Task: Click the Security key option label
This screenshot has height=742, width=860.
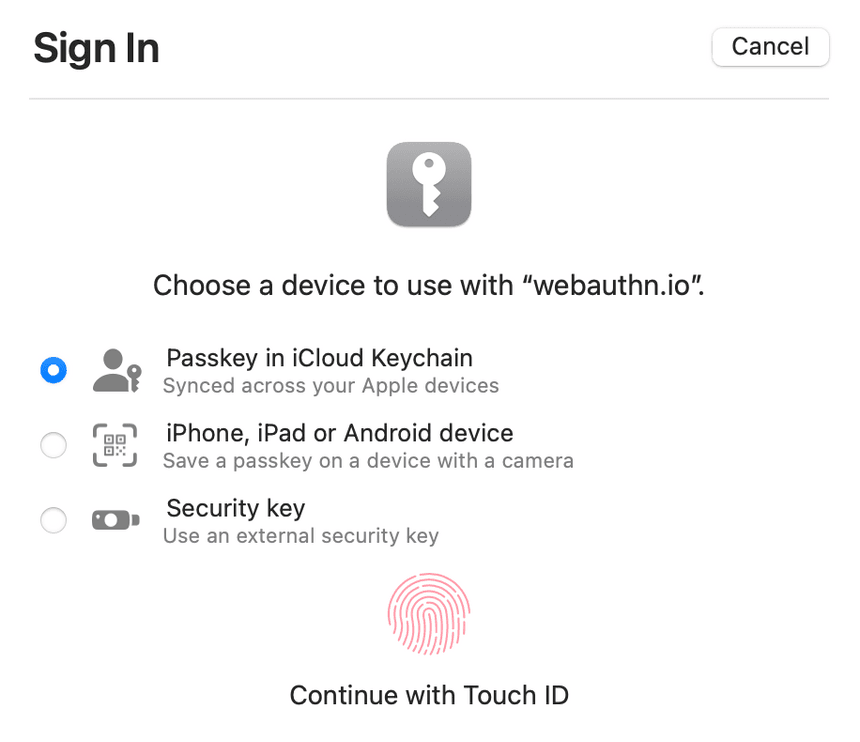Action: [235, 508]
